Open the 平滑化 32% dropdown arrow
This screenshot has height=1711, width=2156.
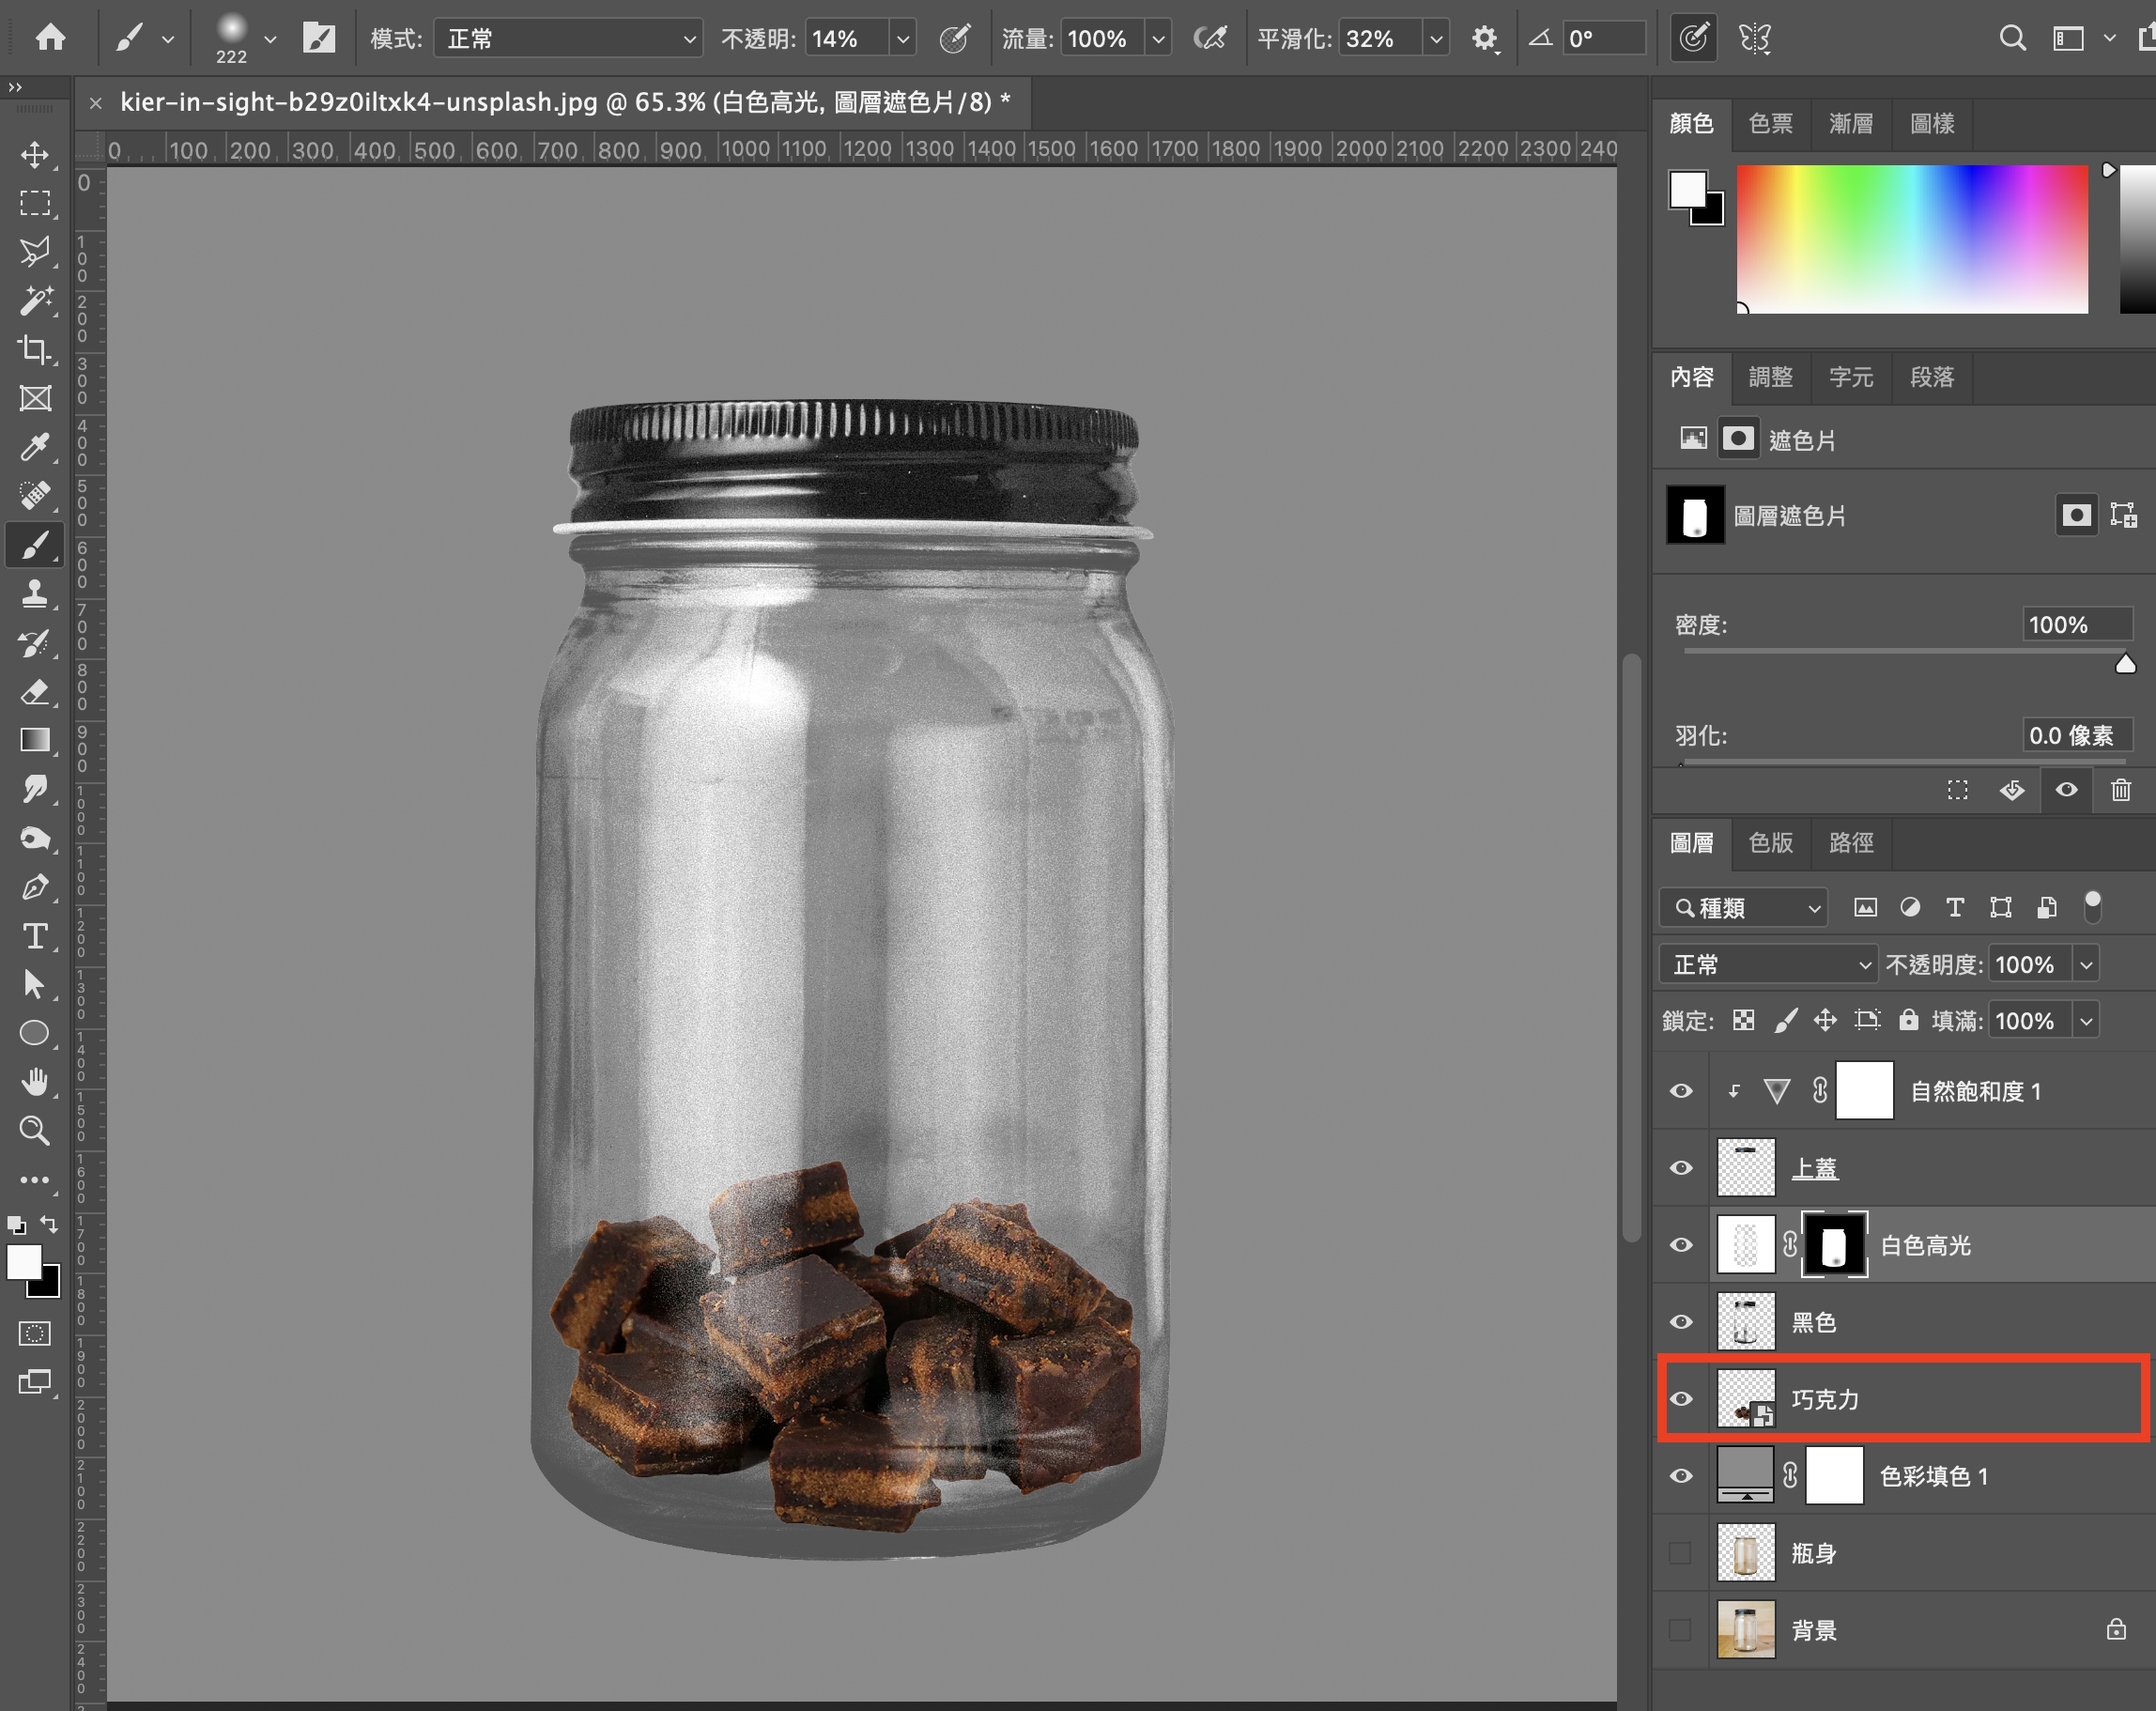pos(1436,39)
